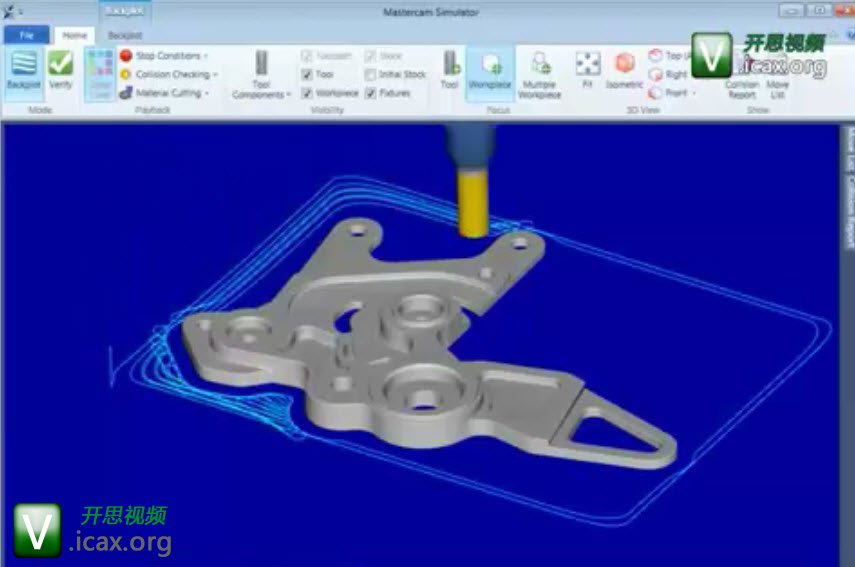This screenshot has width=855, height=567.
Task: Expand the vertical Collision Report side panel tab
Action: 848,212
